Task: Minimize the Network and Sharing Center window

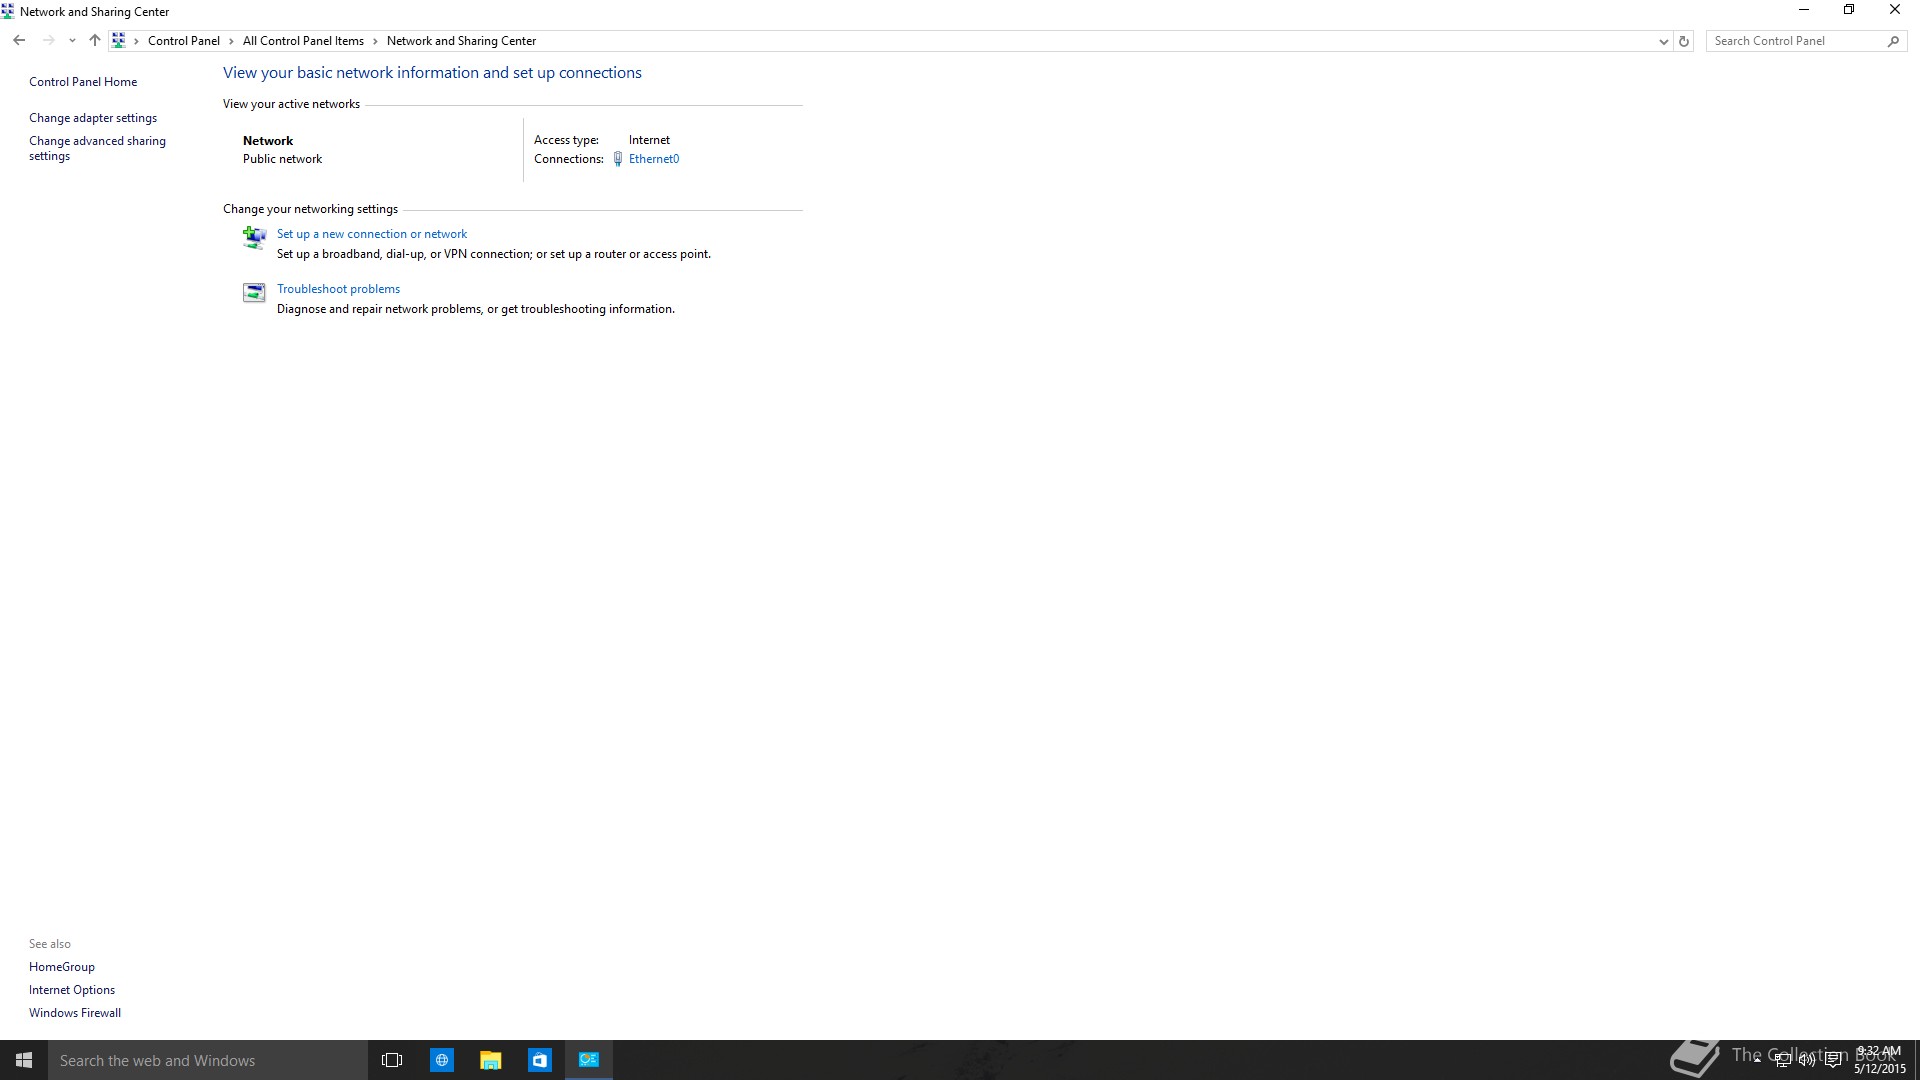Action: [x=1804, y=10]
